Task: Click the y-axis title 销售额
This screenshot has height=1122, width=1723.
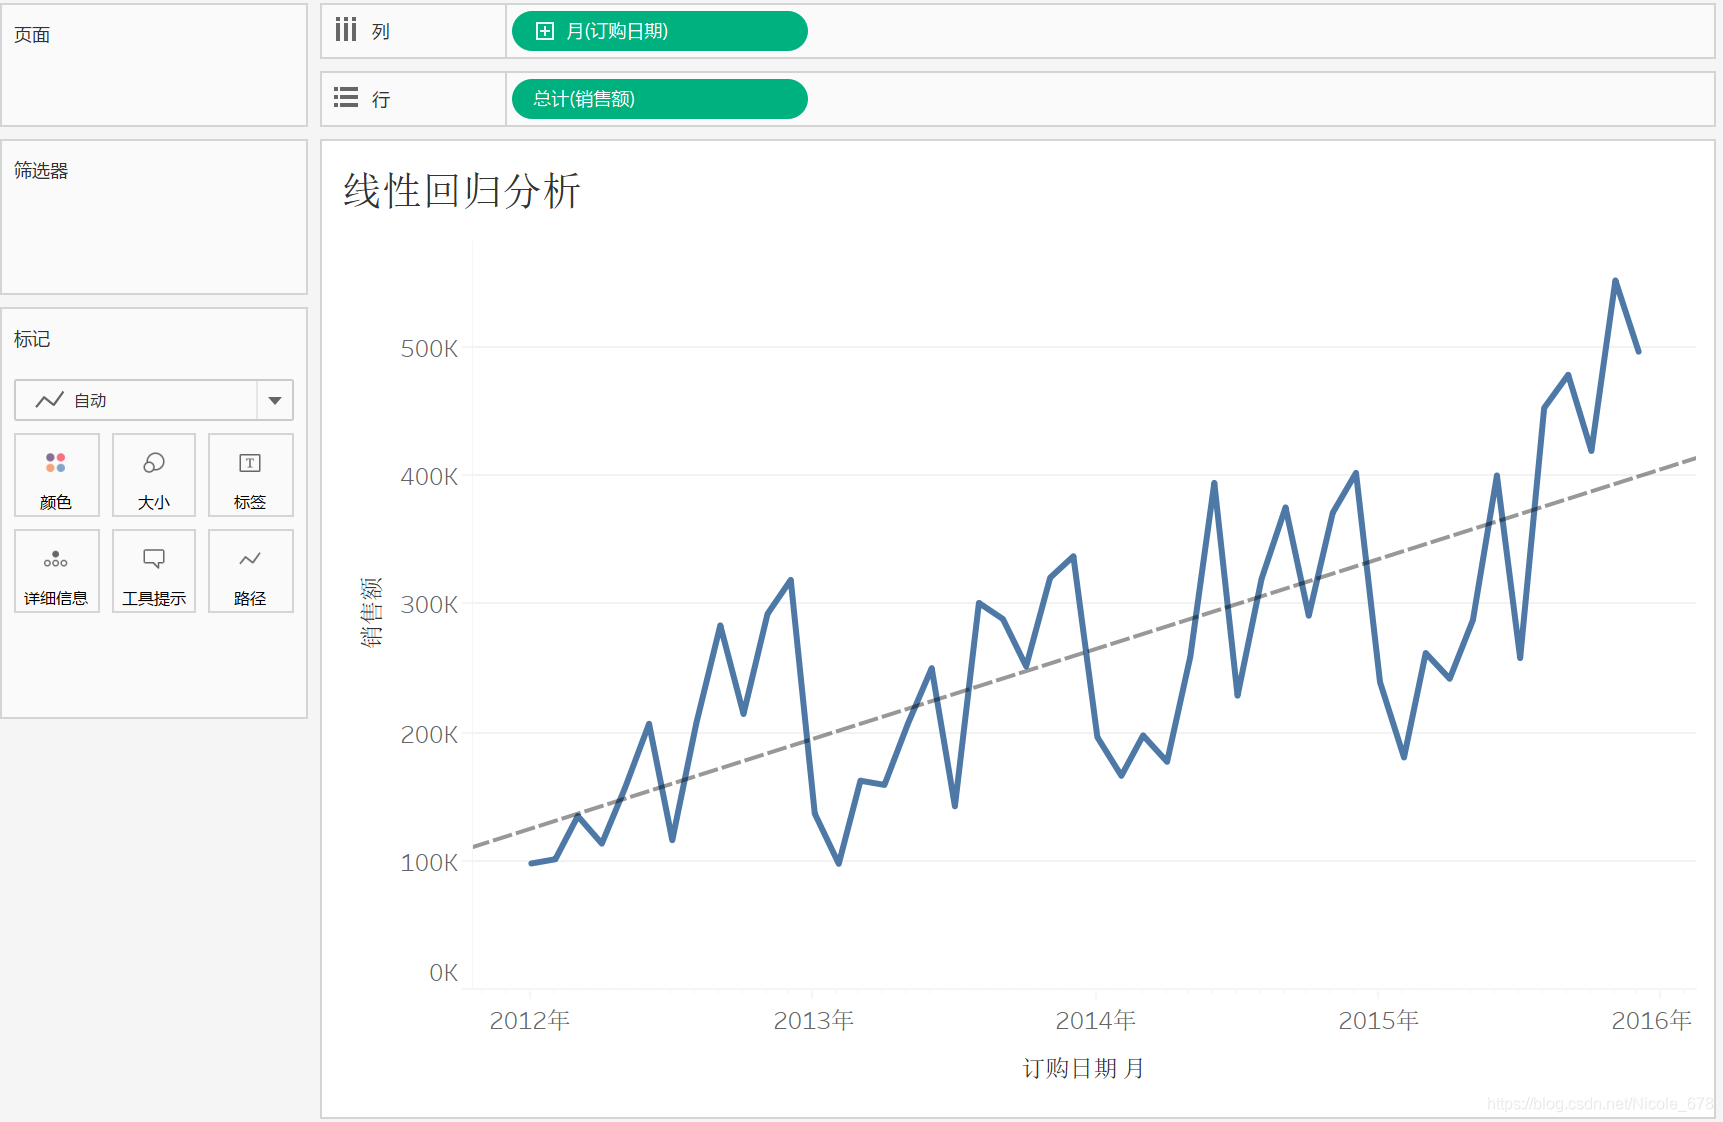Action: click(371, 612)
